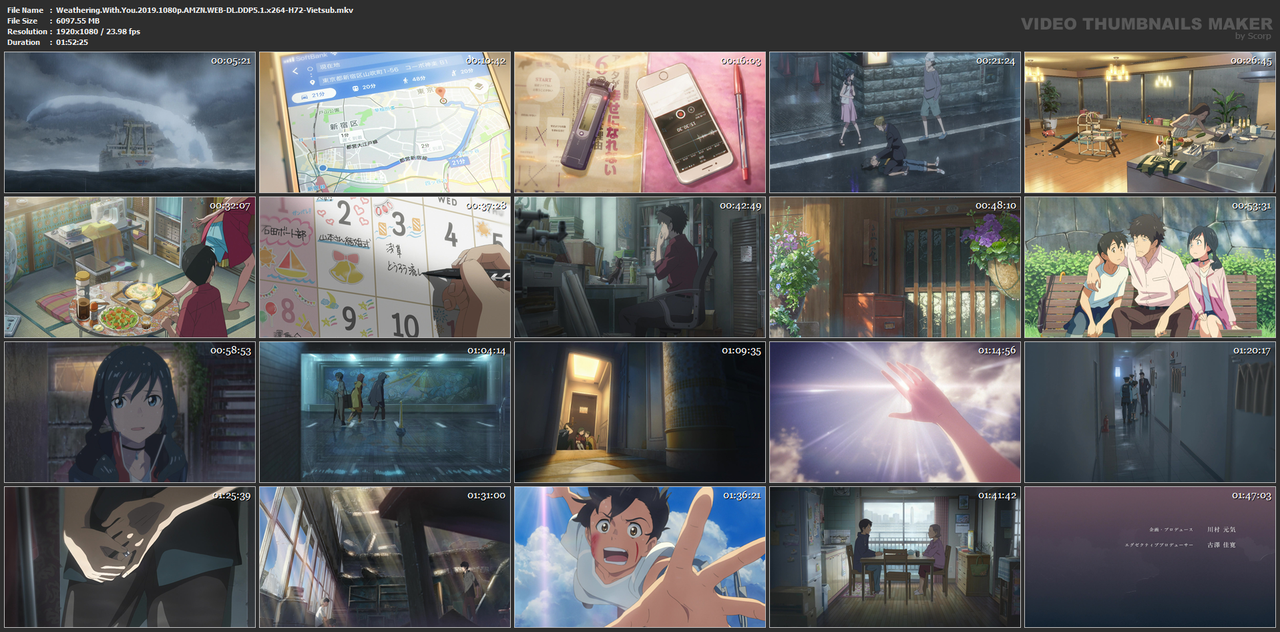1280x632 pixels.
Task: Click the park bench trio thumbnail at 00:53:31
Action: pyautogui.click(x=1150, y=267)
